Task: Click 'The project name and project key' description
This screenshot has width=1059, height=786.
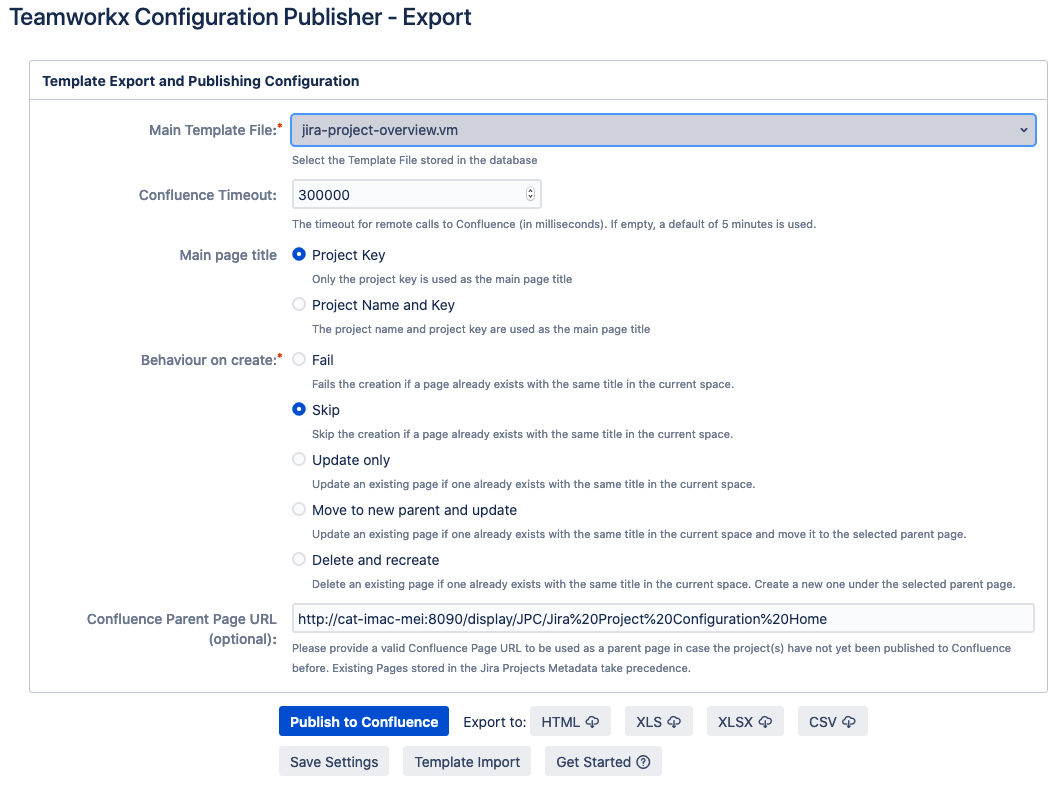Action: [481, 329]
